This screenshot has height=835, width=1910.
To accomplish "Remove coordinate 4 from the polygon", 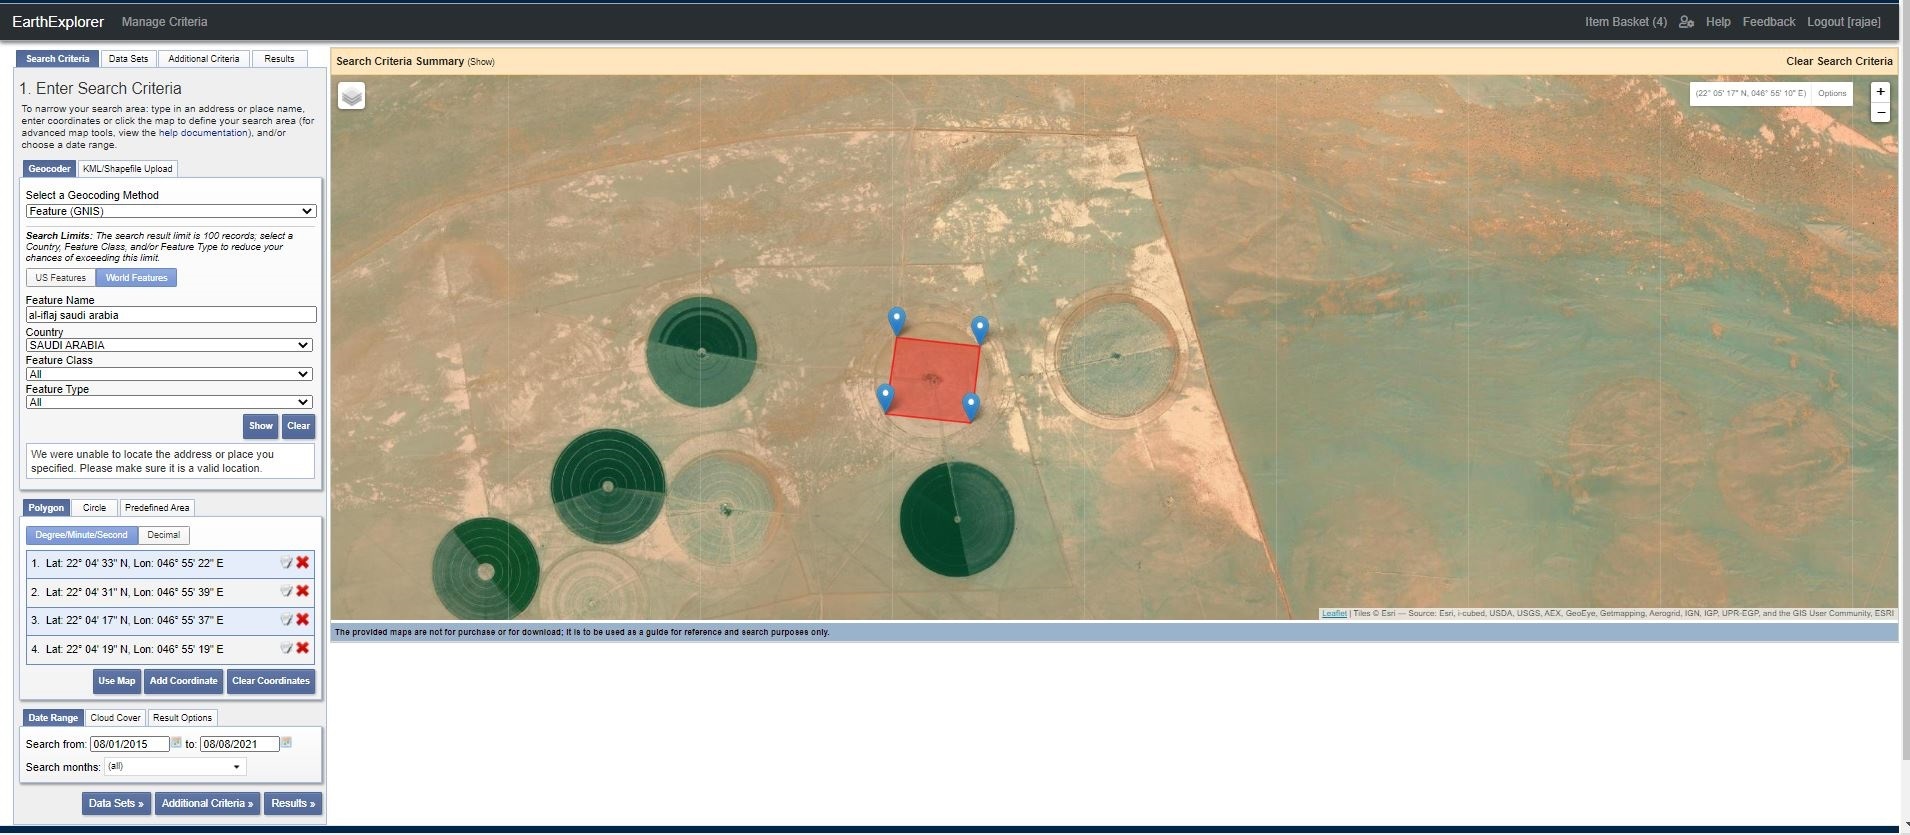I will click(302, 648).
